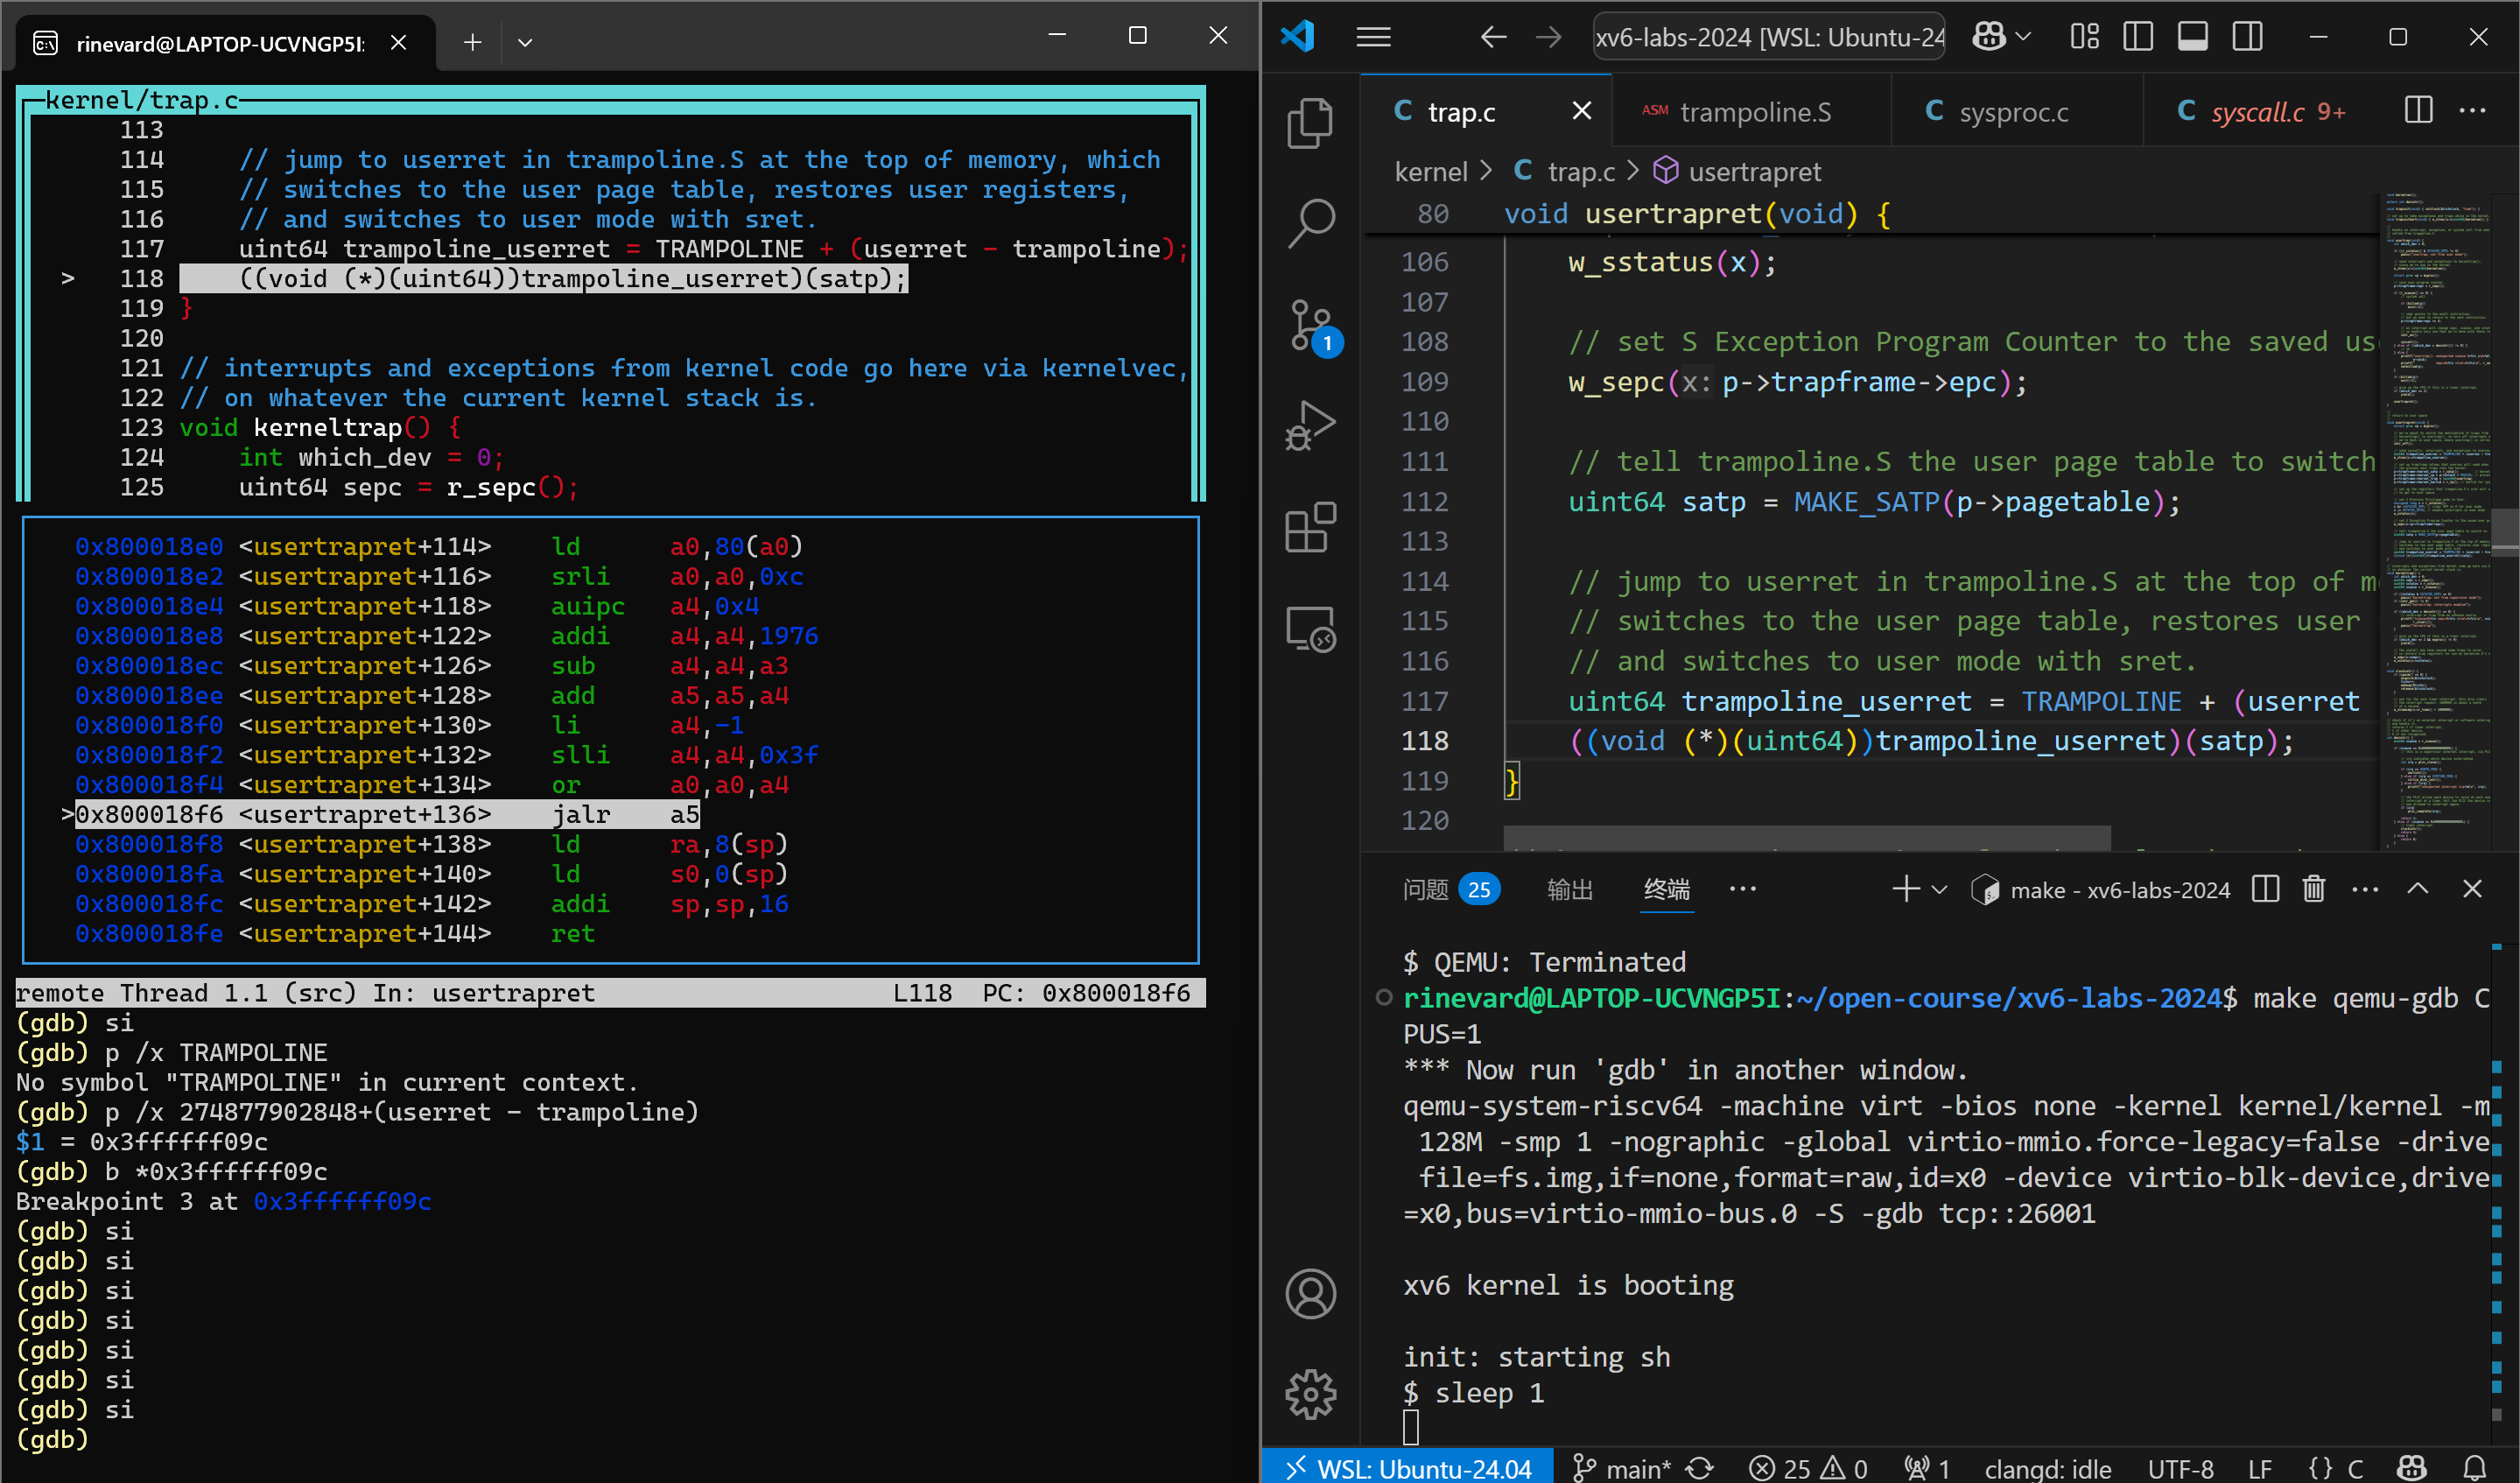Click the WSL: Ubuntu-24.04 remote indicator
Image resolution: width=2520 pixels, height=1483 pixels.
[x=1408, y=1468]
